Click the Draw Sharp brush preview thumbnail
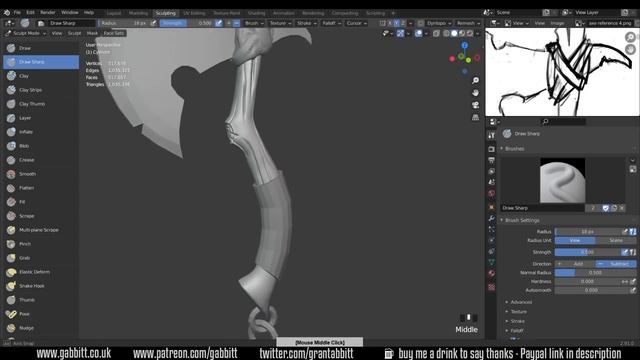Image resolution: width=640 pixels, height=360 pixels. click(x=562, y=181)
